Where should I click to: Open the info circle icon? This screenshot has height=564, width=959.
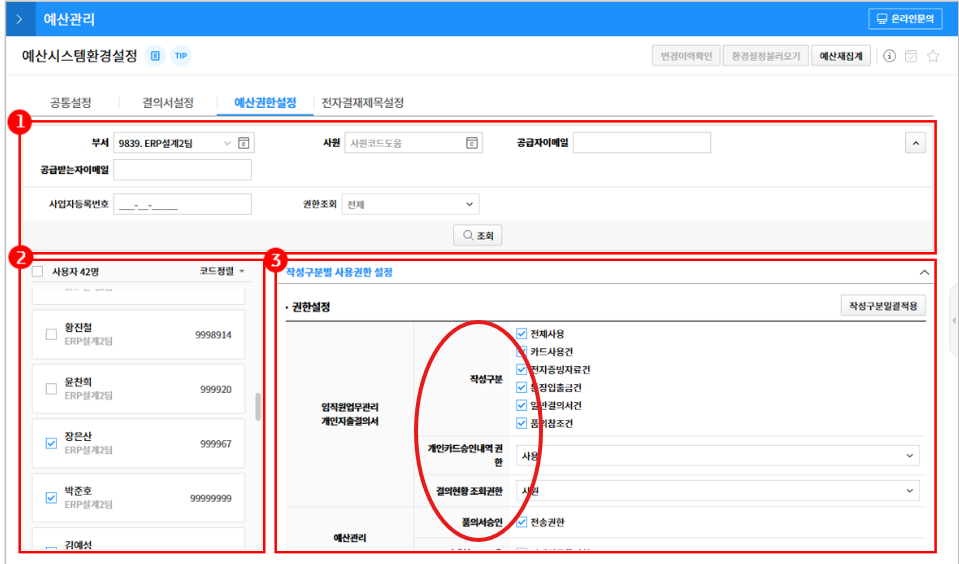[889, 56]
